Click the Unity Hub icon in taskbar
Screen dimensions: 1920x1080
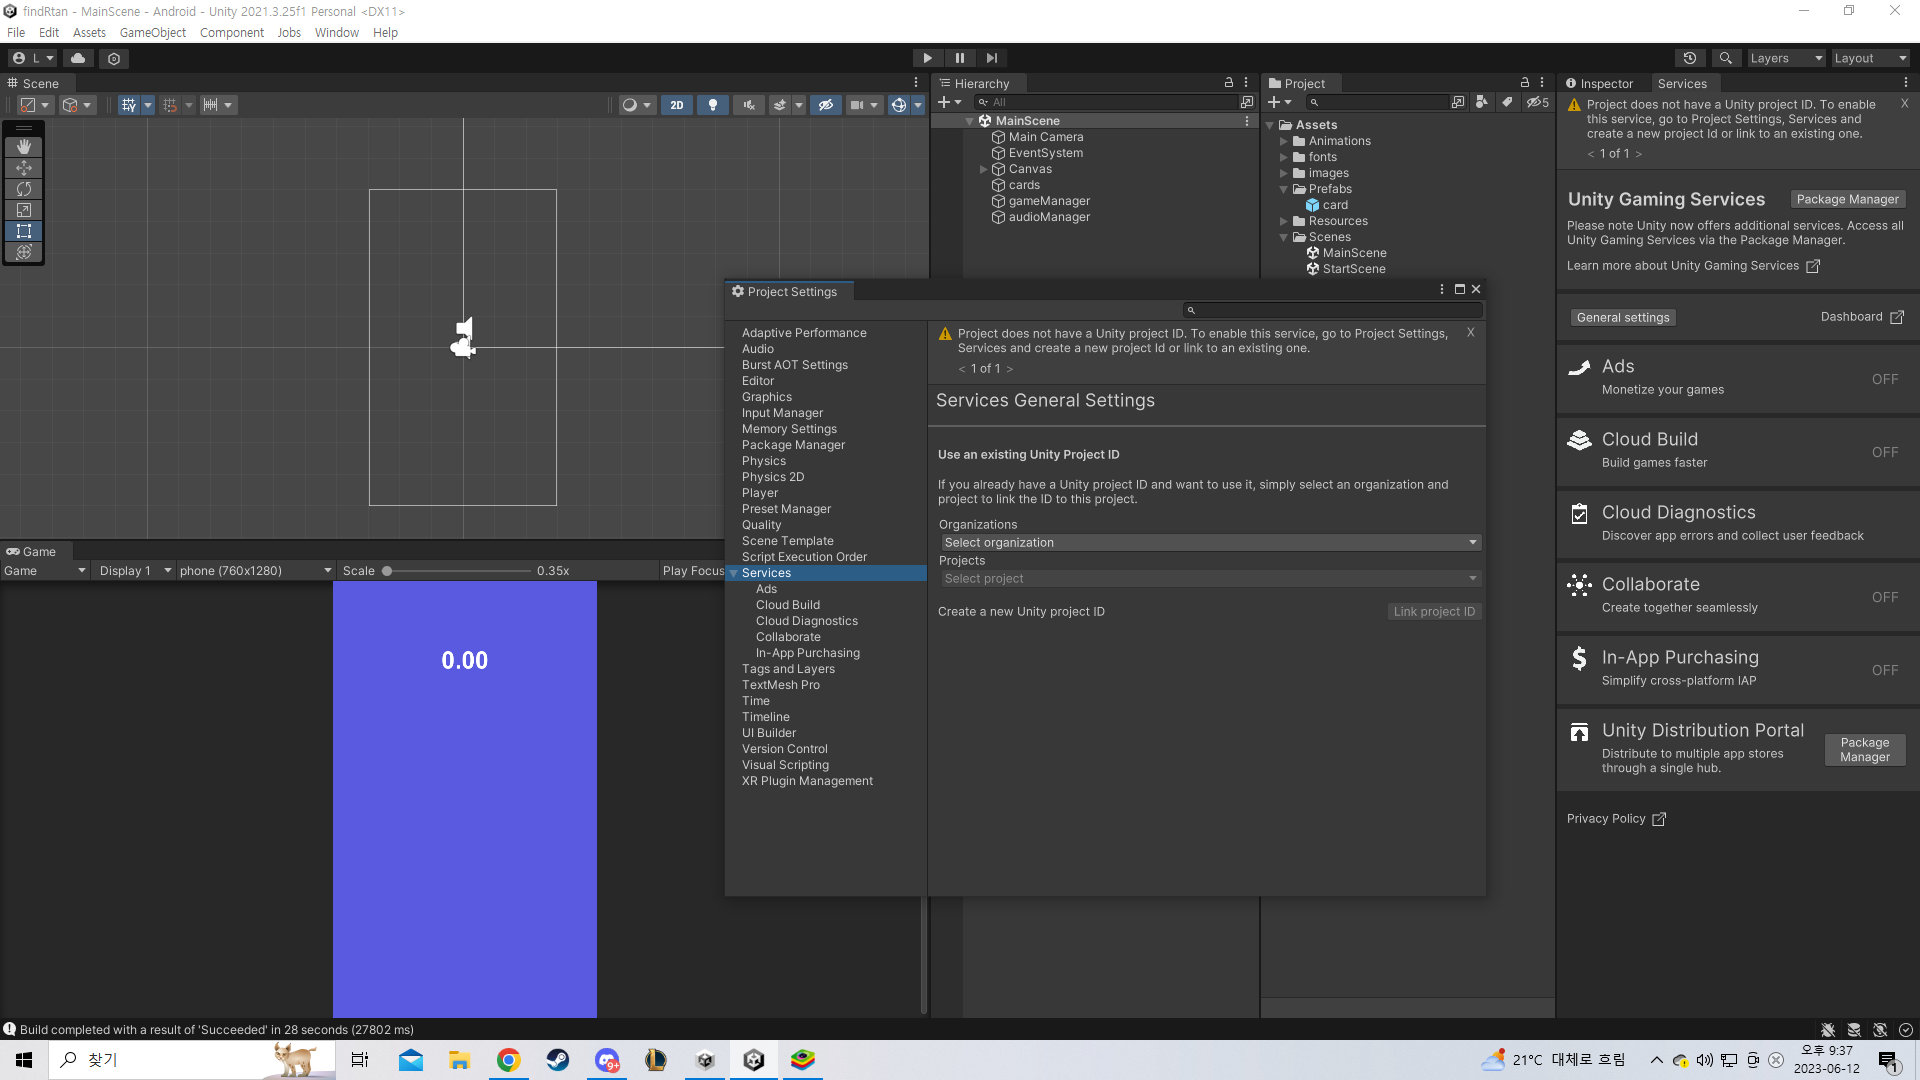705,1060
